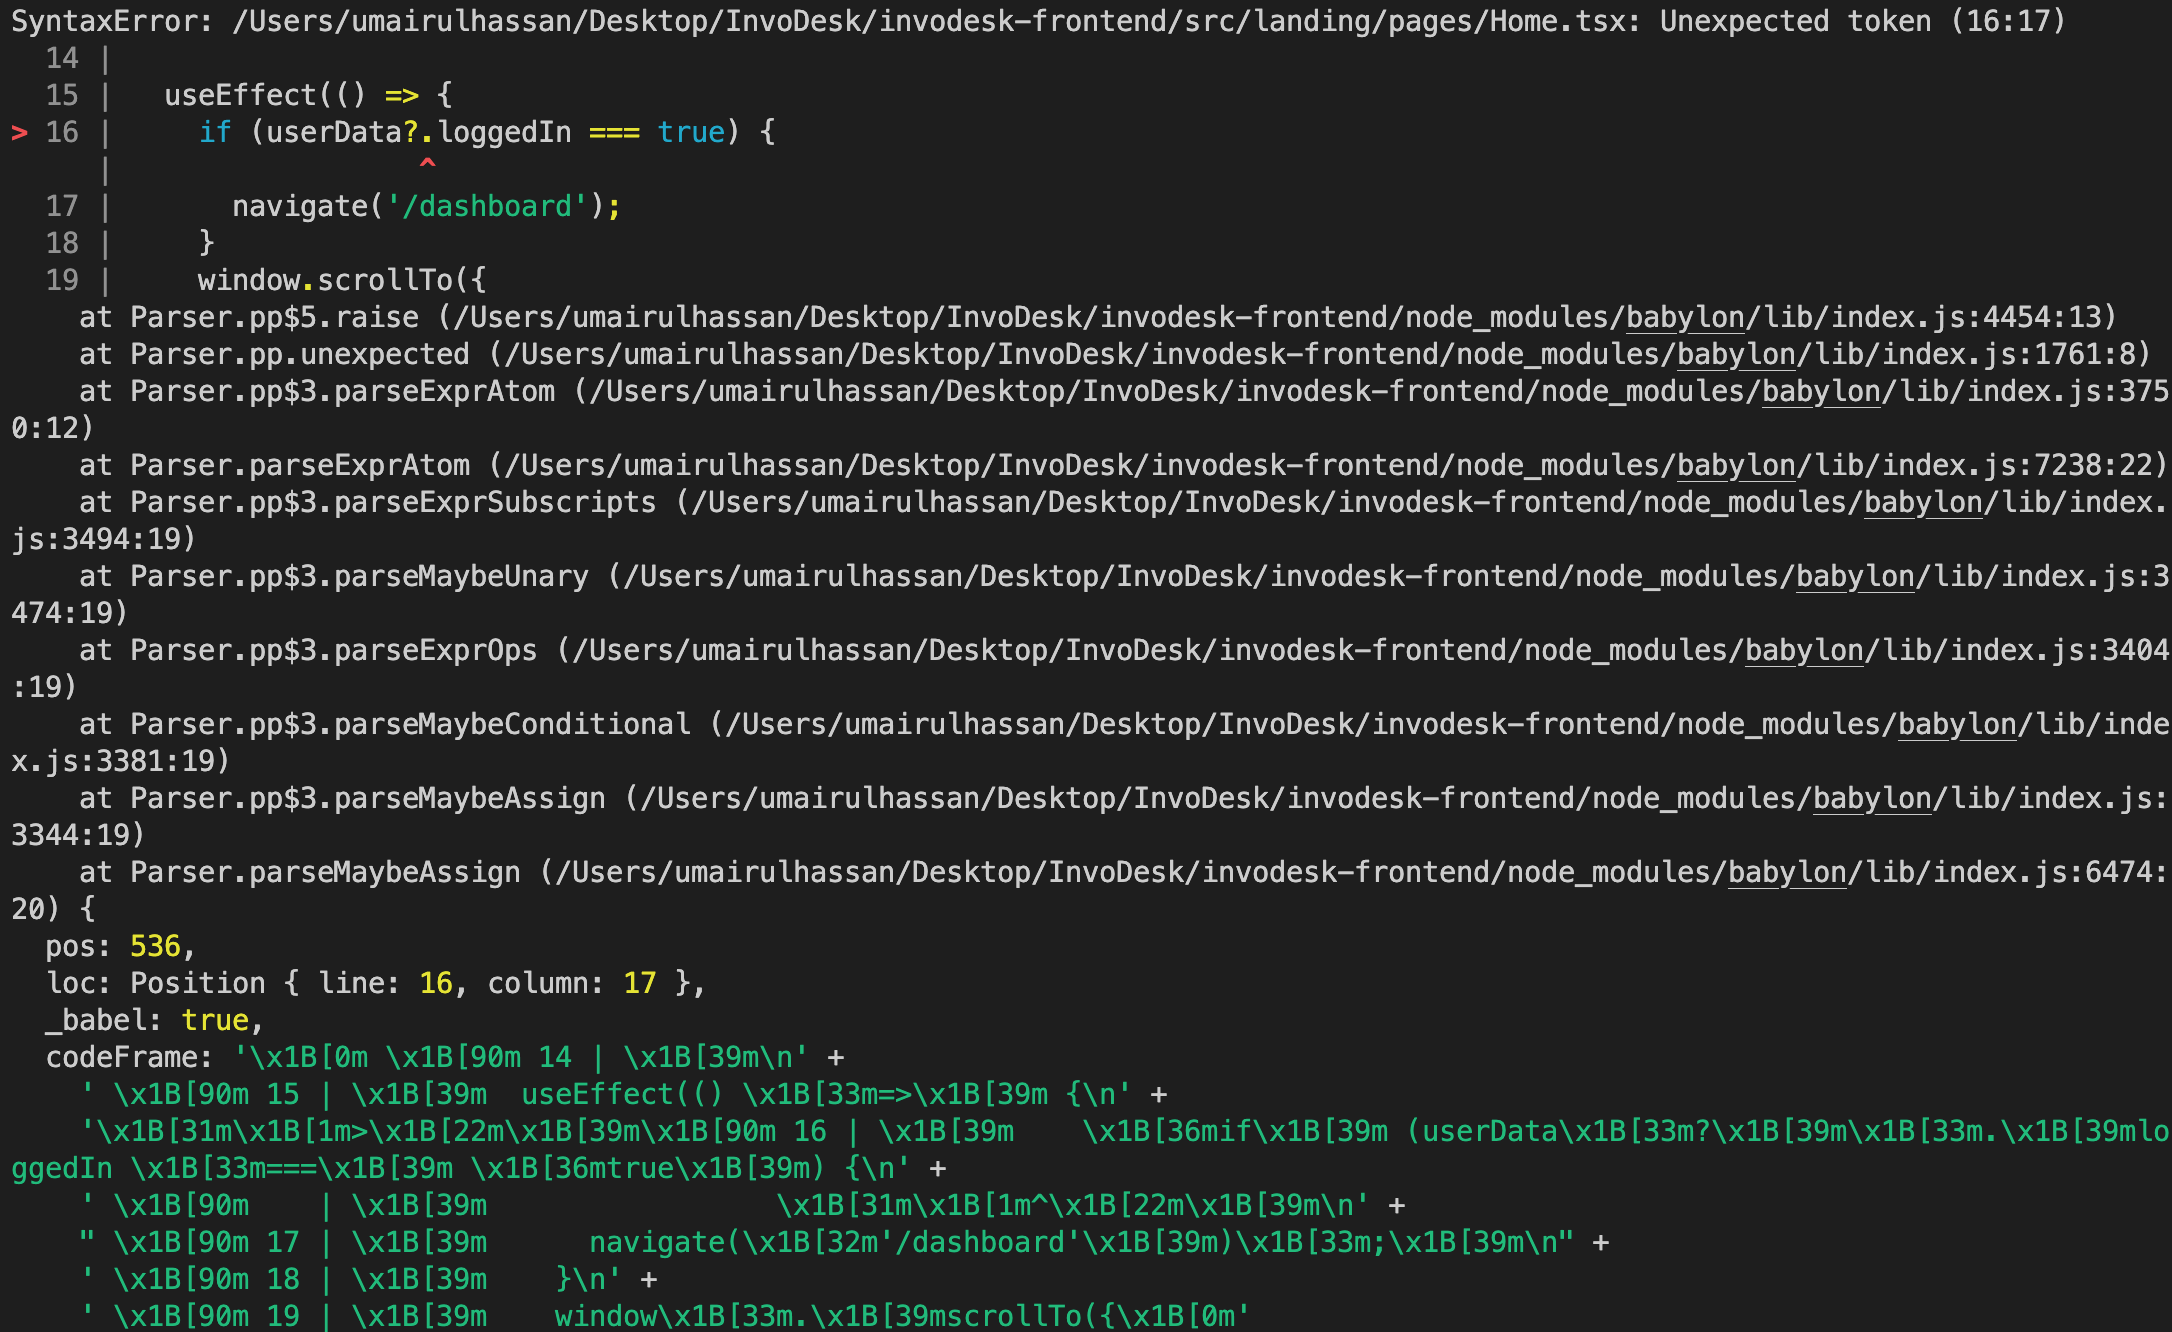Image resolution: width=2172 pixels, height=1332 pixels.
Task: Click the red caret under userData
Action: point(427,163)
